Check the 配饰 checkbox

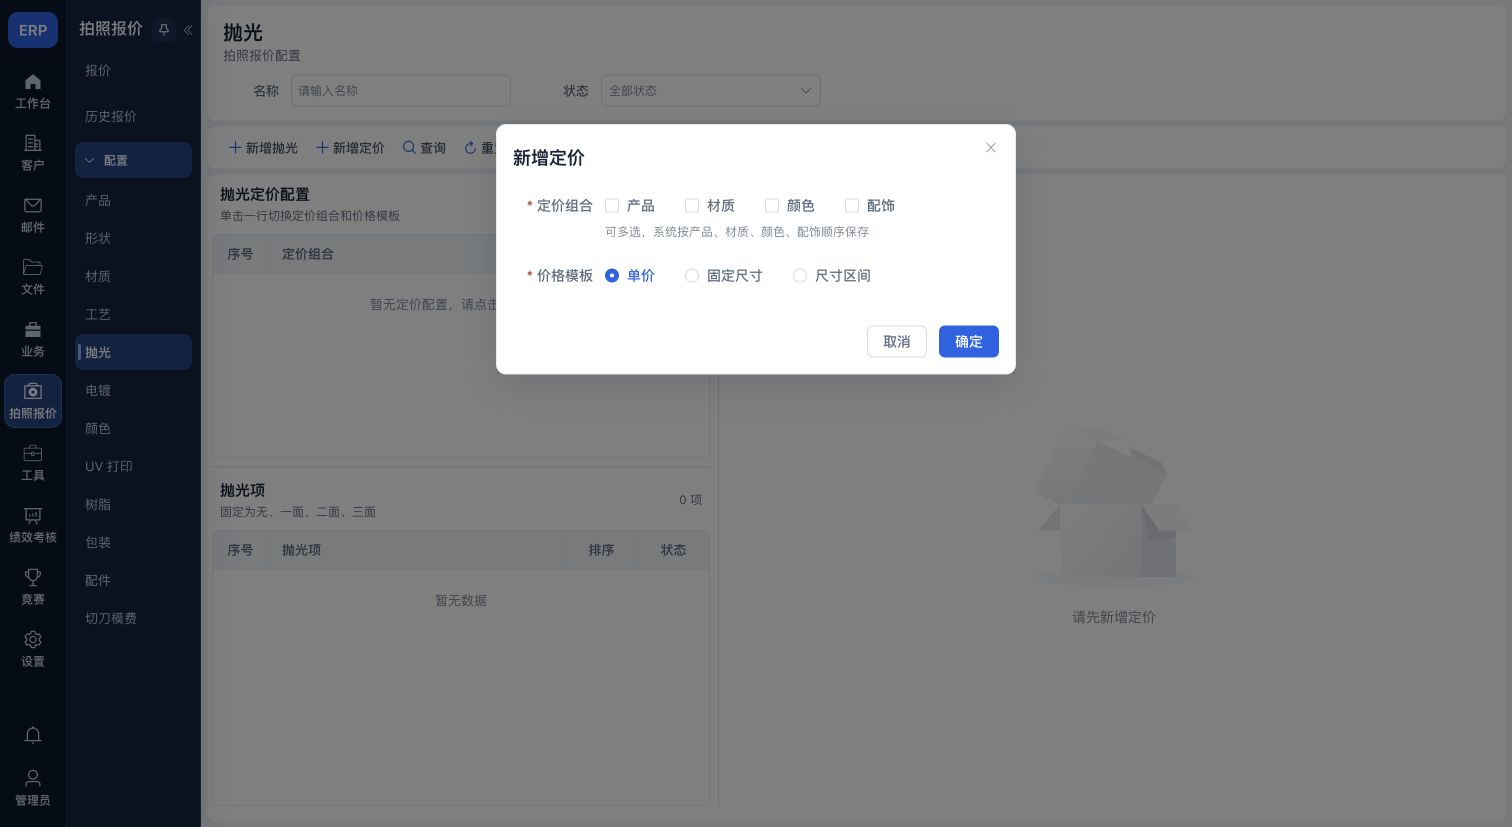[852, 205]
